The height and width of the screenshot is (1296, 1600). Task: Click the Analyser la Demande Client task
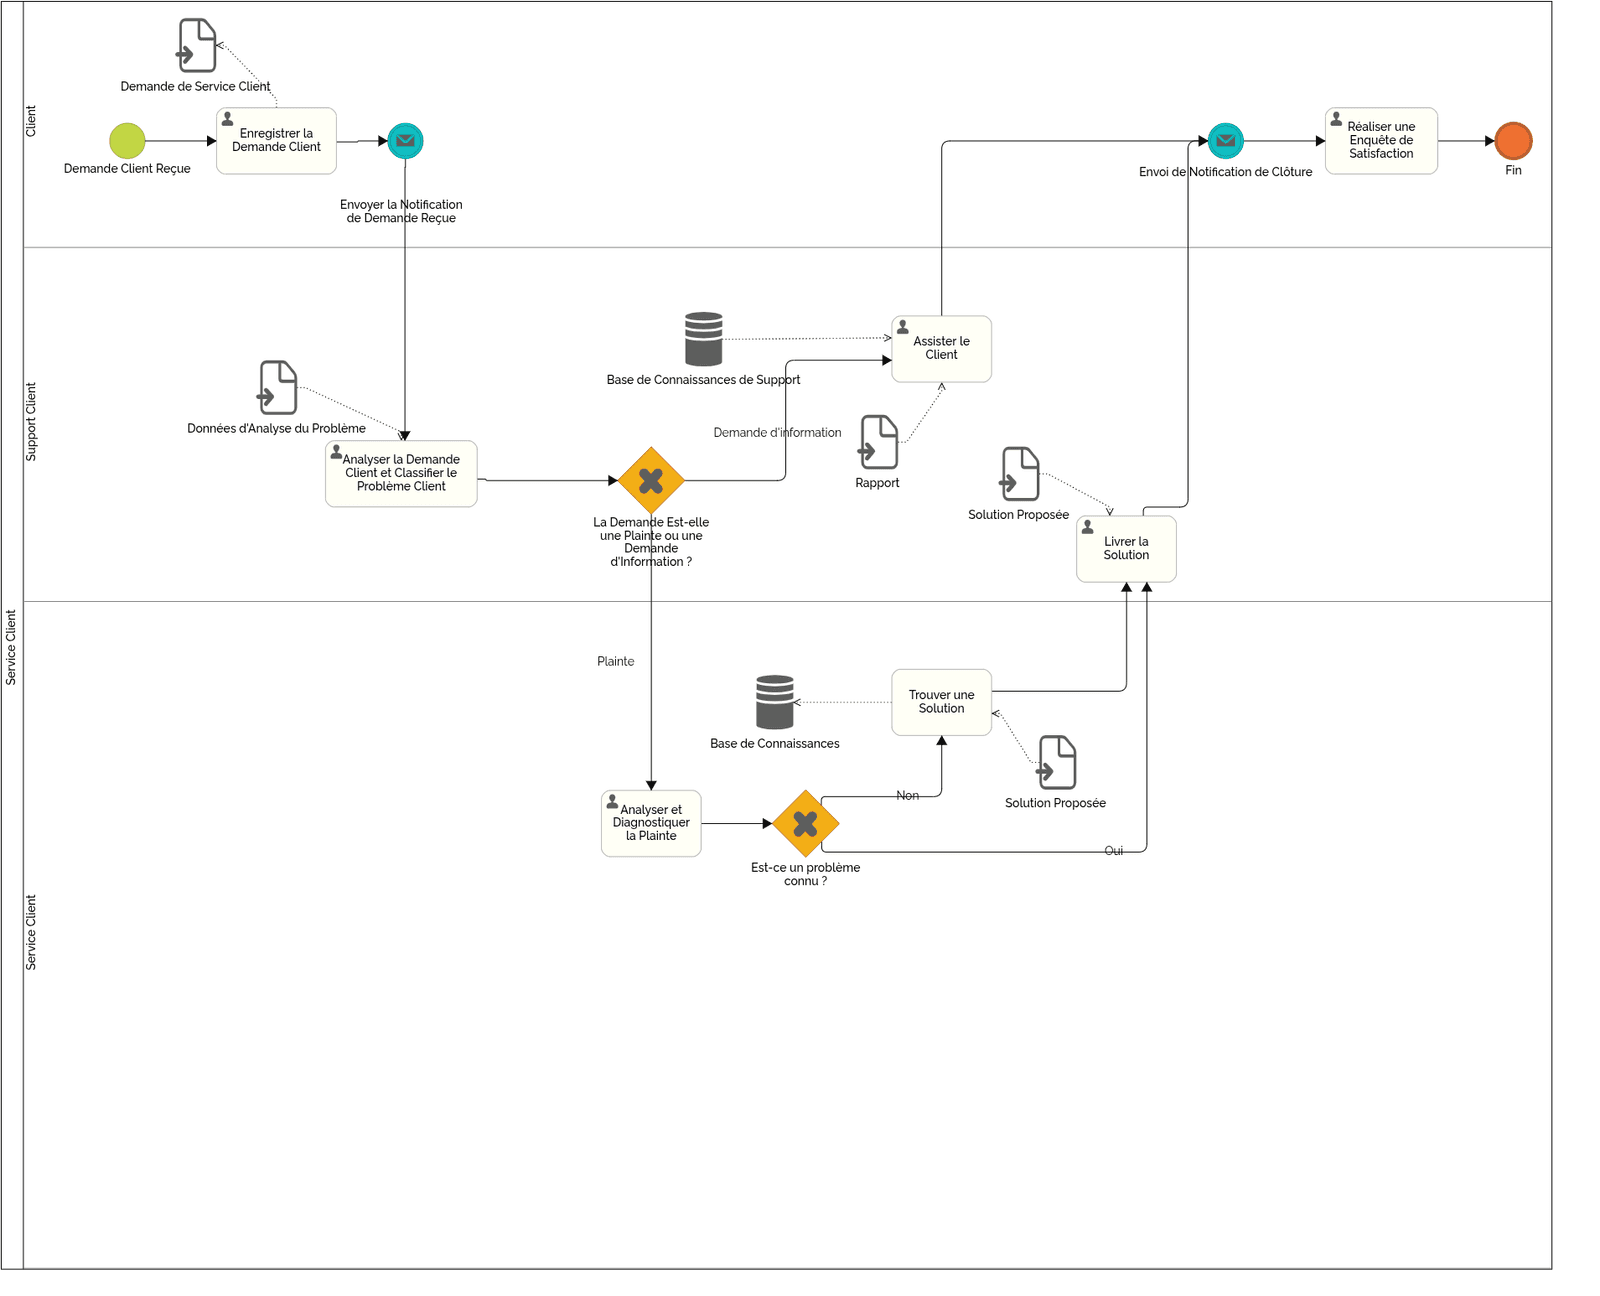400,472
